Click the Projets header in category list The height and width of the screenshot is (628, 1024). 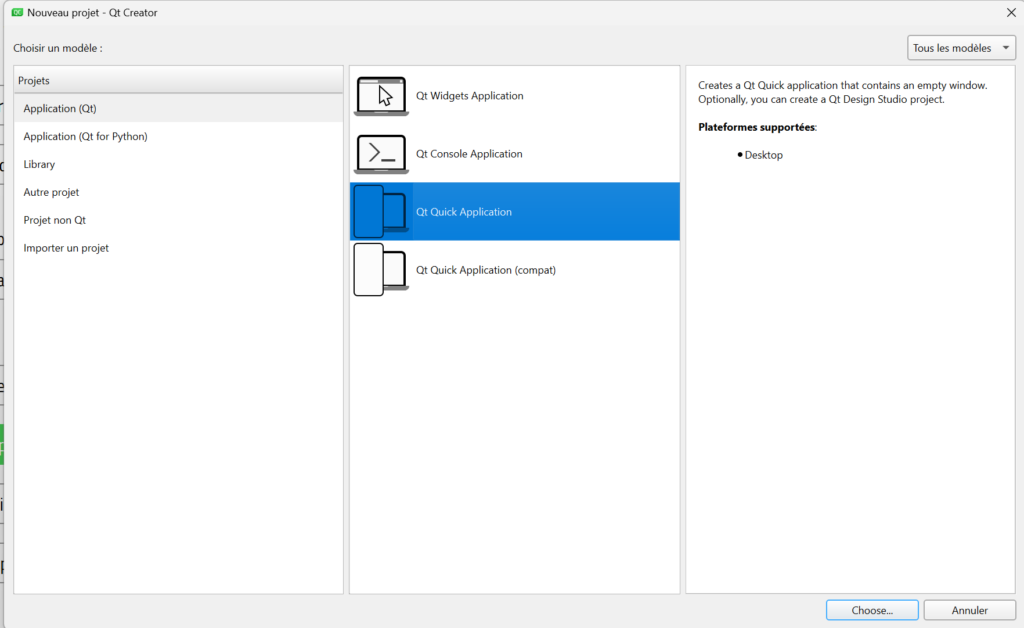pos(178,80)
